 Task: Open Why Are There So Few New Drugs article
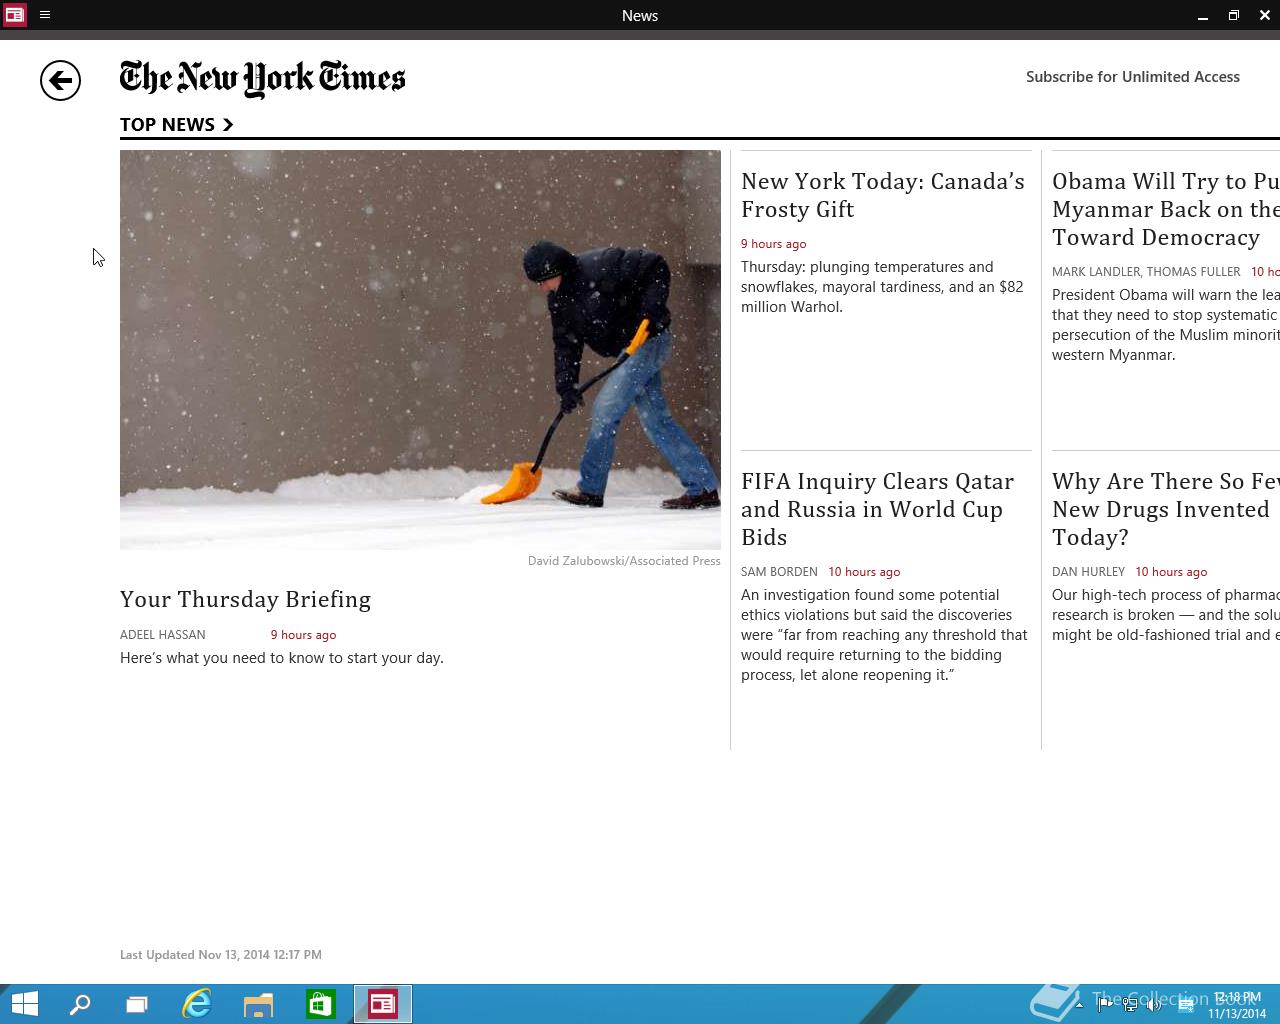tap(1166, 509)
